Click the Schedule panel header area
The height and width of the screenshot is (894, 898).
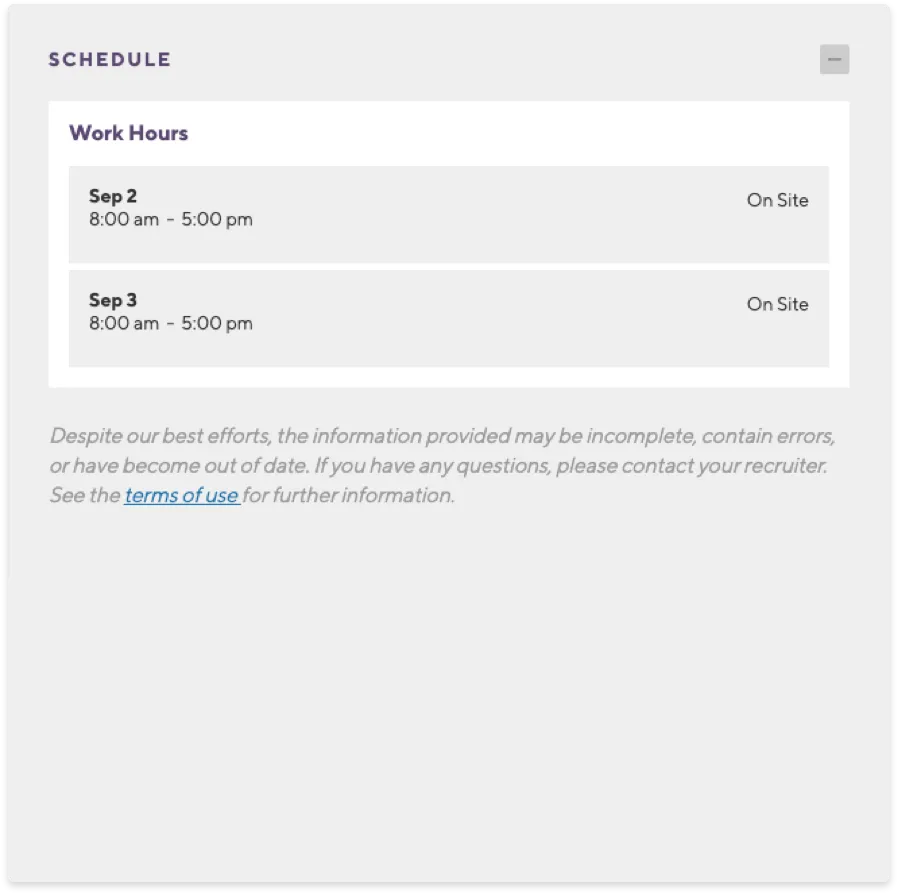coord(448,60)
